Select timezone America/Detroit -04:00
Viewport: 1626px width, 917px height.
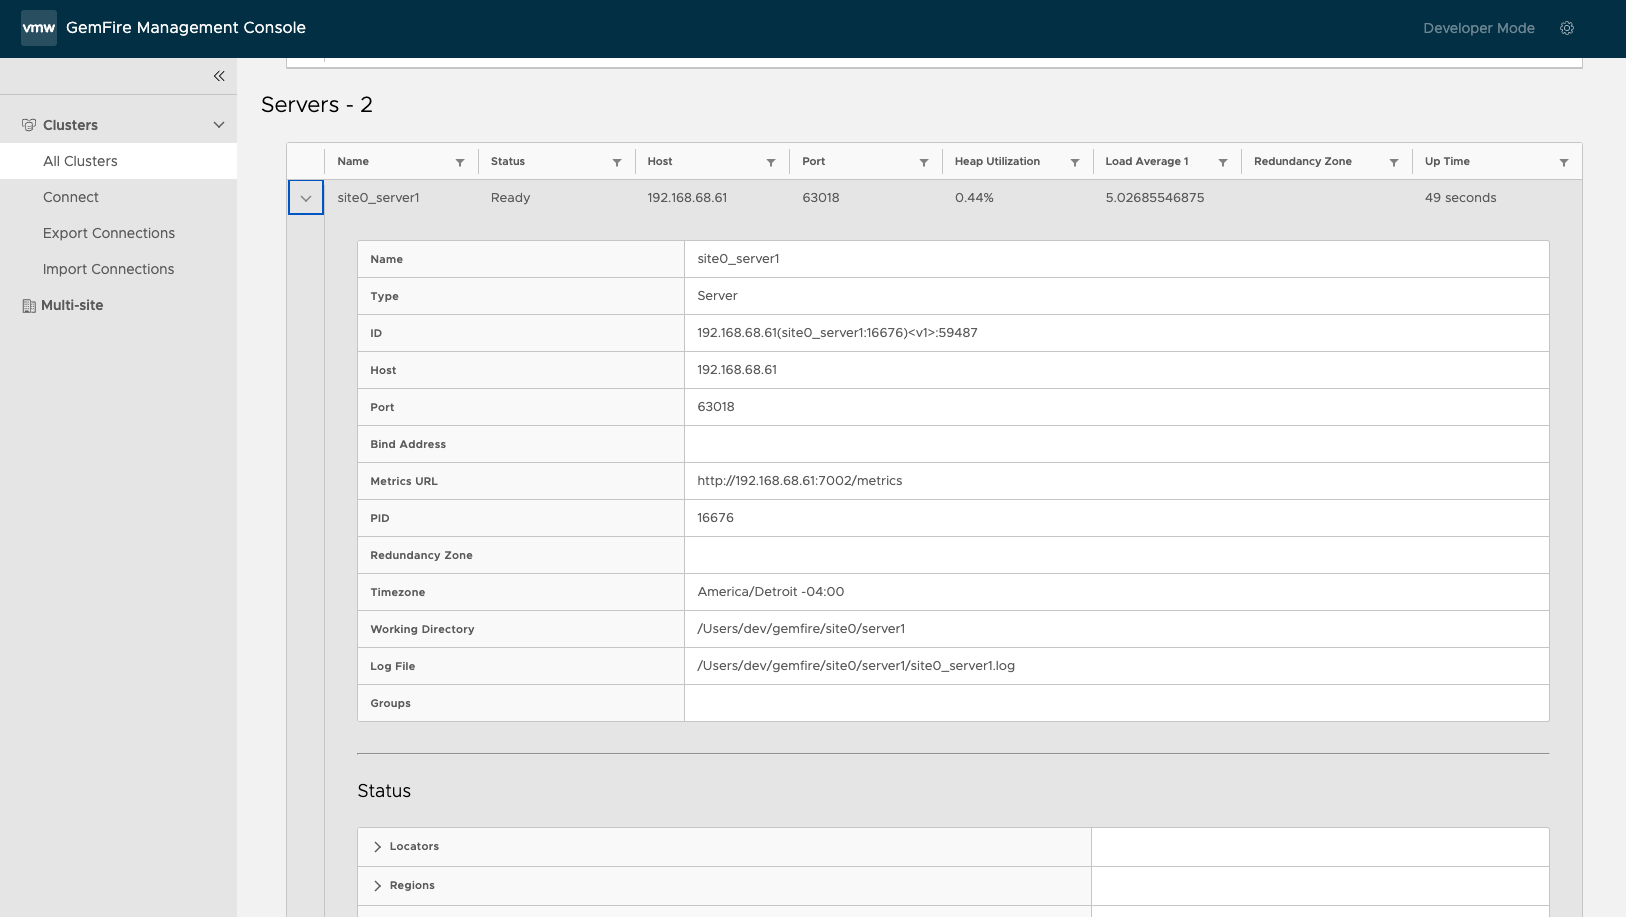(771, 592)
